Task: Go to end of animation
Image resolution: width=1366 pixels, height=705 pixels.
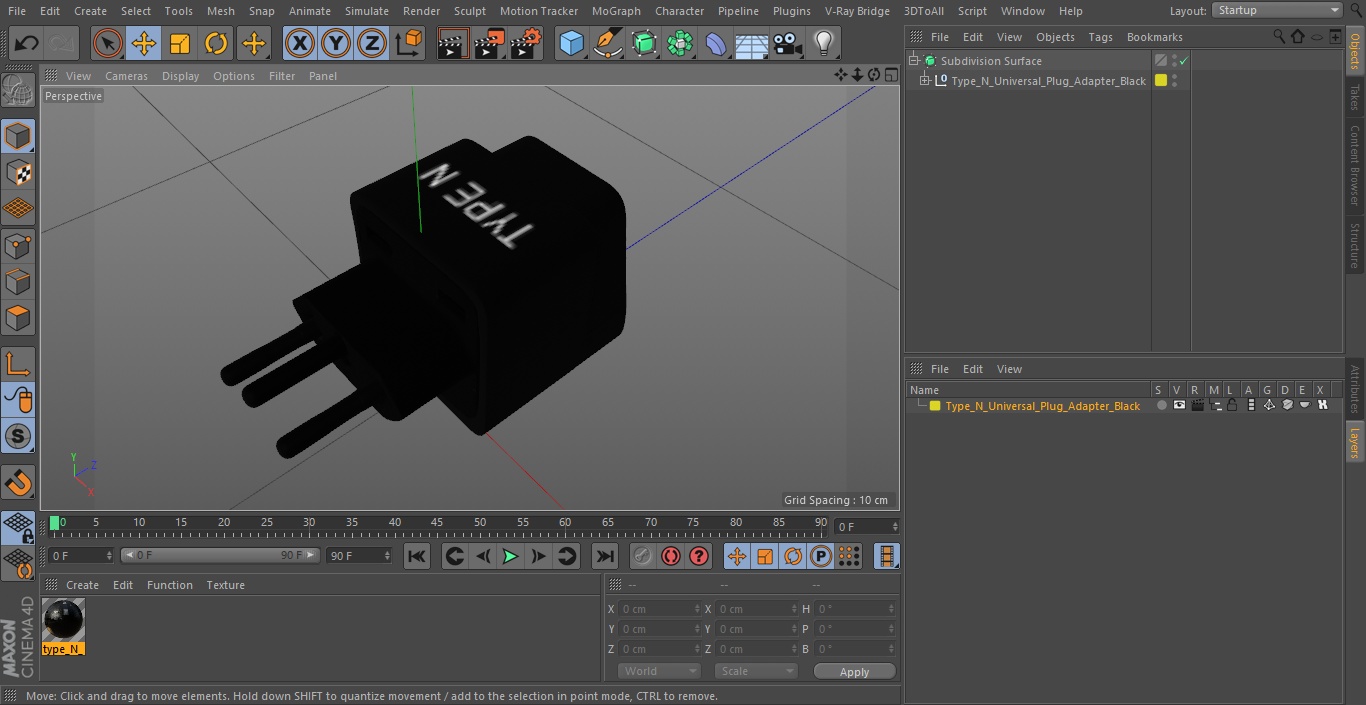Action: [605, 556]
